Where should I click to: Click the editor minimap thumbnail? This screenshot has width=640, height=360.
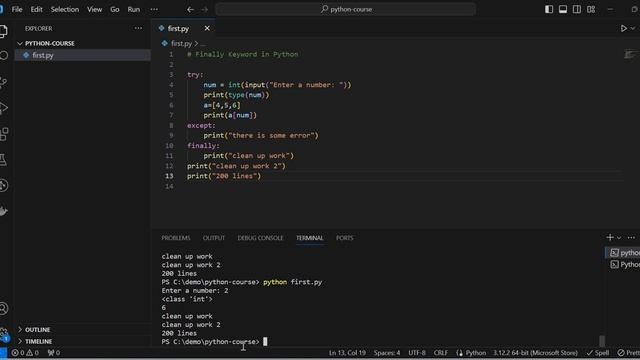[x=630, y=55]
